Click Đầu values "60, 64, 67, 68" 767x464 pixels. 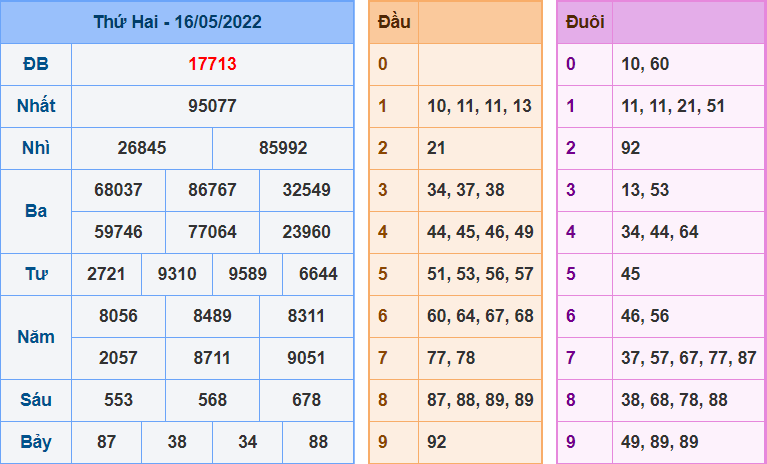480,316
